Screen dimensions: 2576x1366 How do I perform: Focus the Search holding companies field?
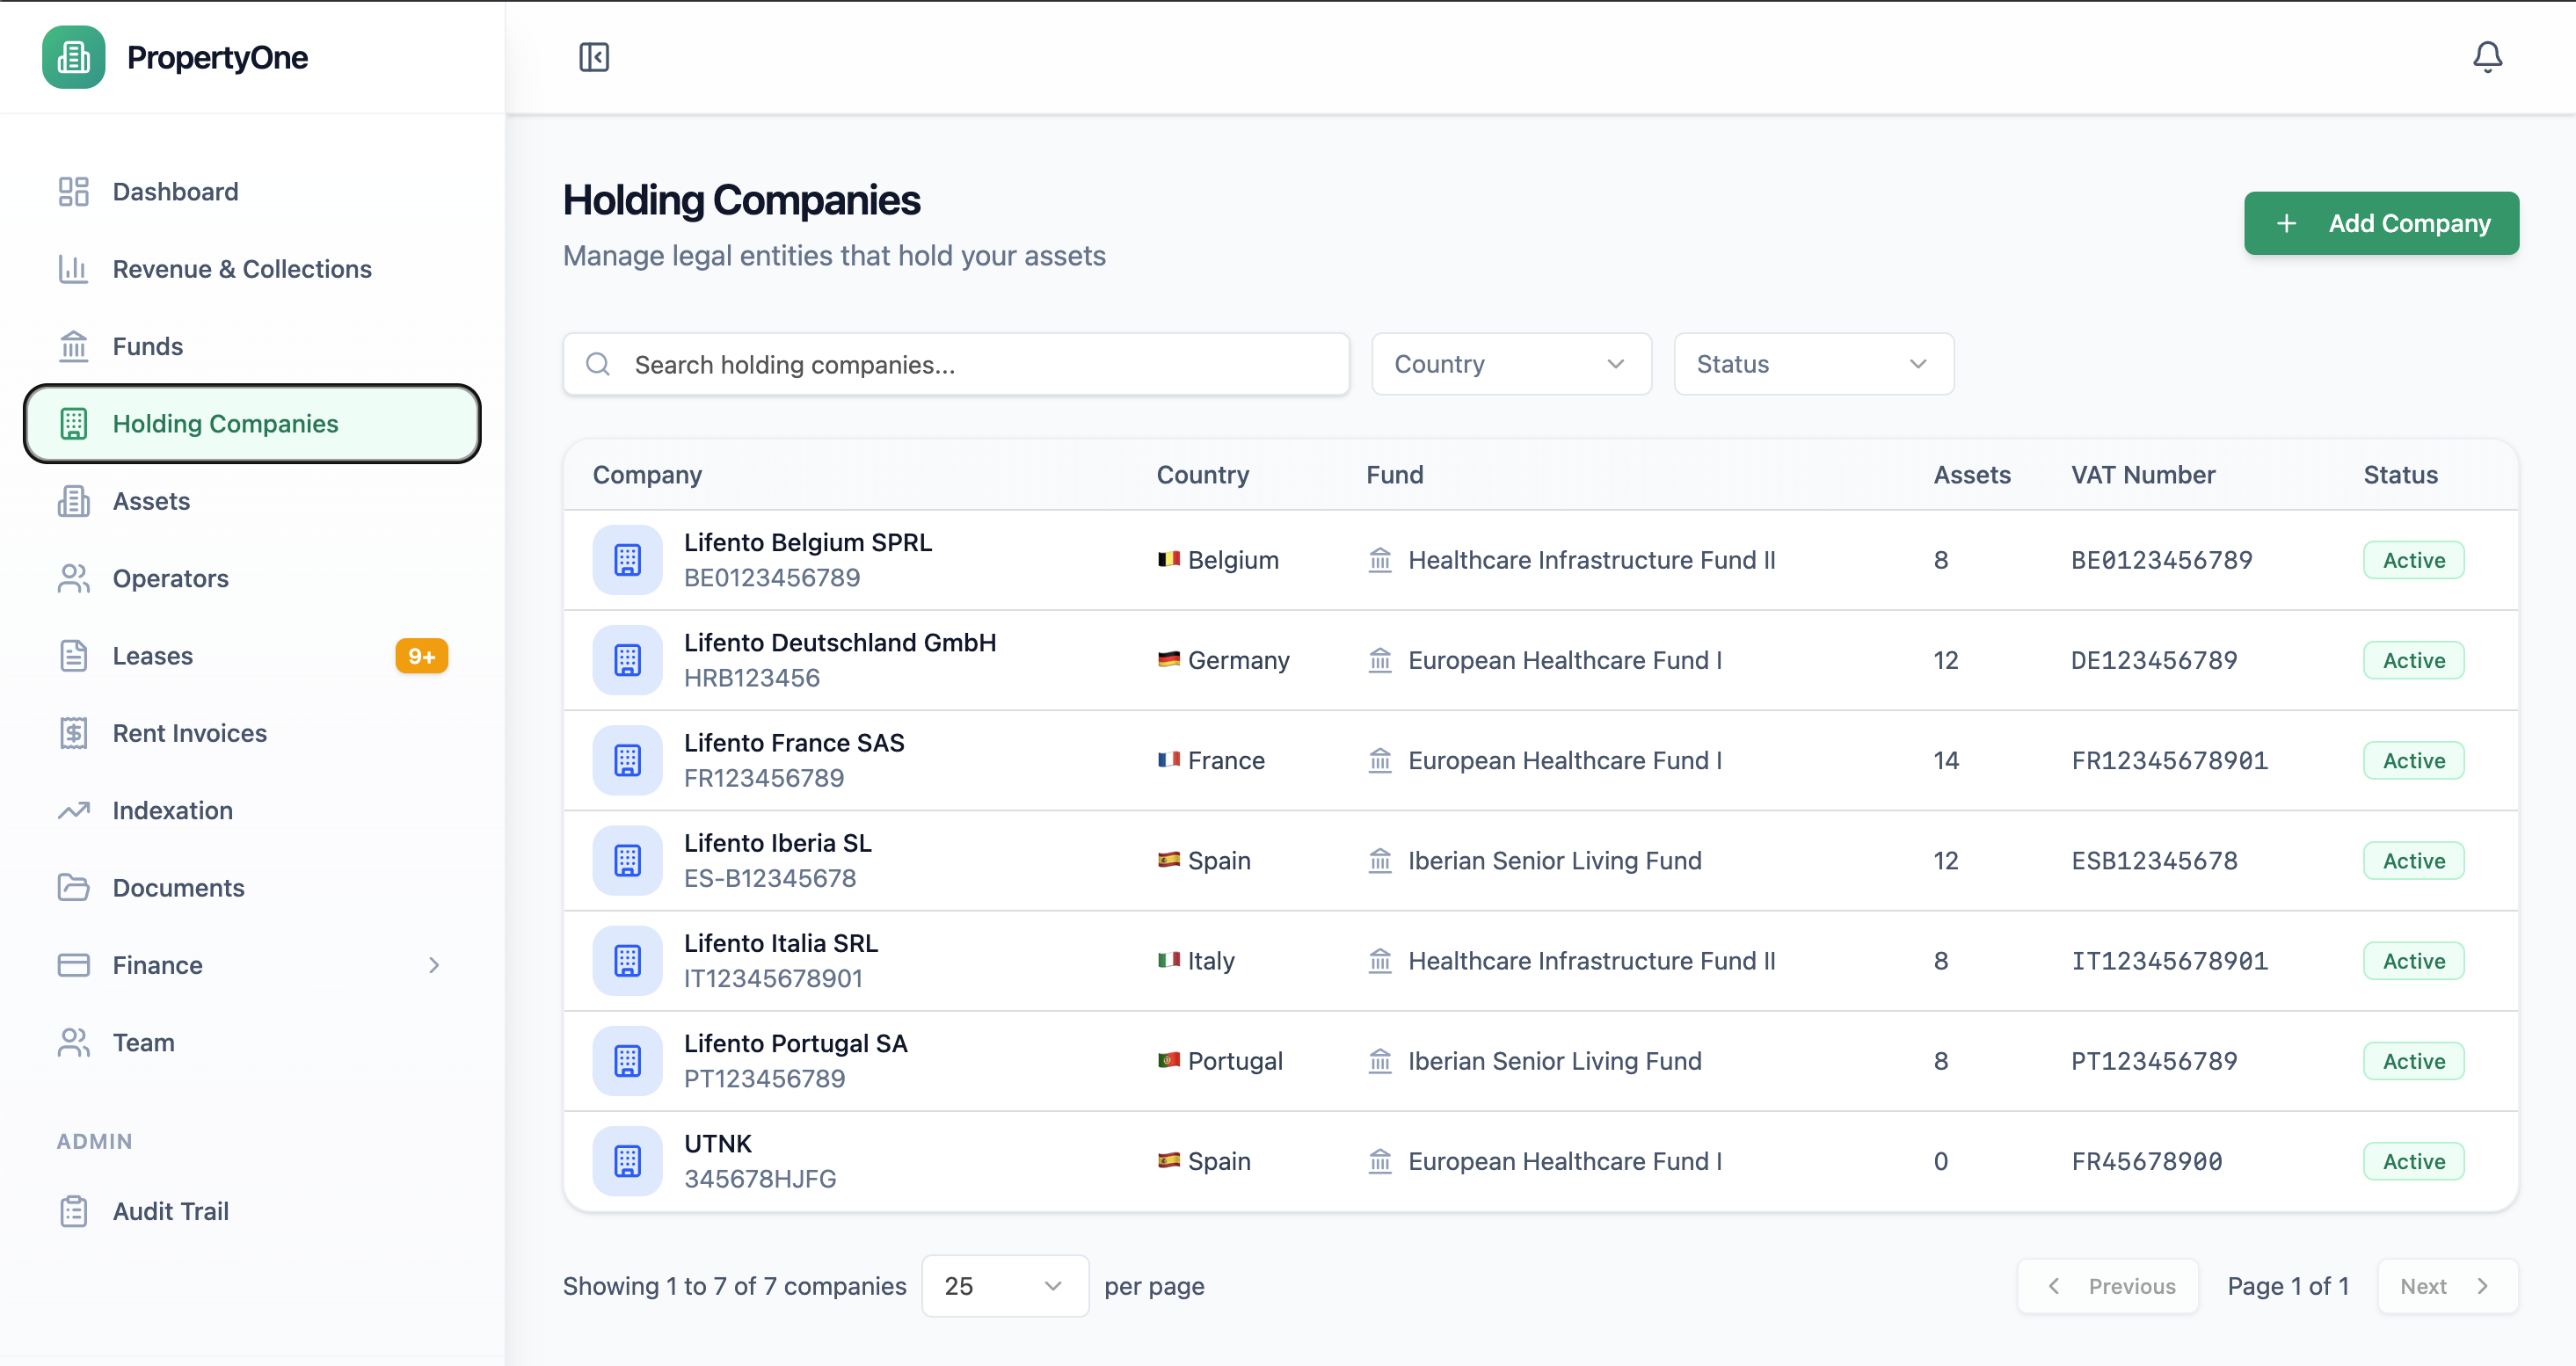click(956, 364)
